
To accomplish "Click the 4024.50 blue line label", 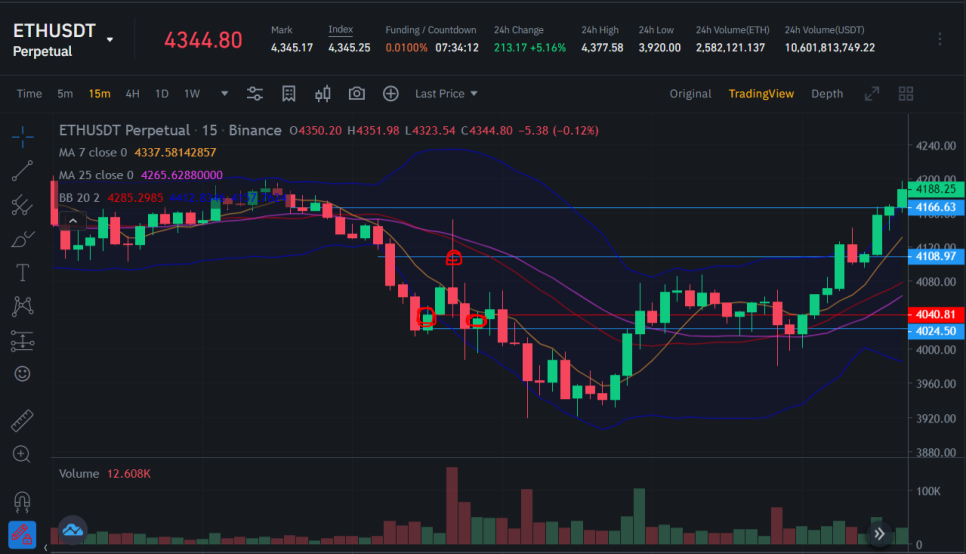I will pyautogui.click(x=935, y=331).
